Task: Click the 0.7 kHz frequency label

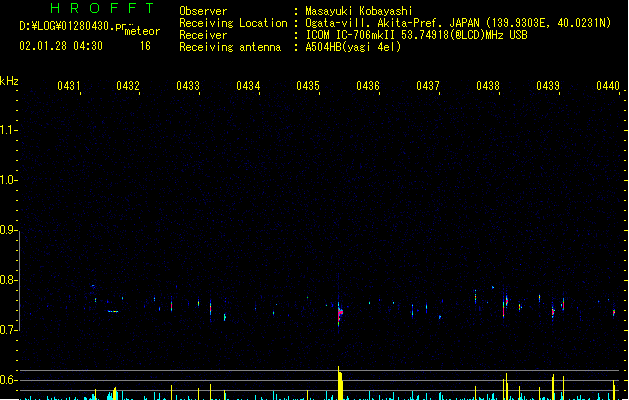Action: 8,330
